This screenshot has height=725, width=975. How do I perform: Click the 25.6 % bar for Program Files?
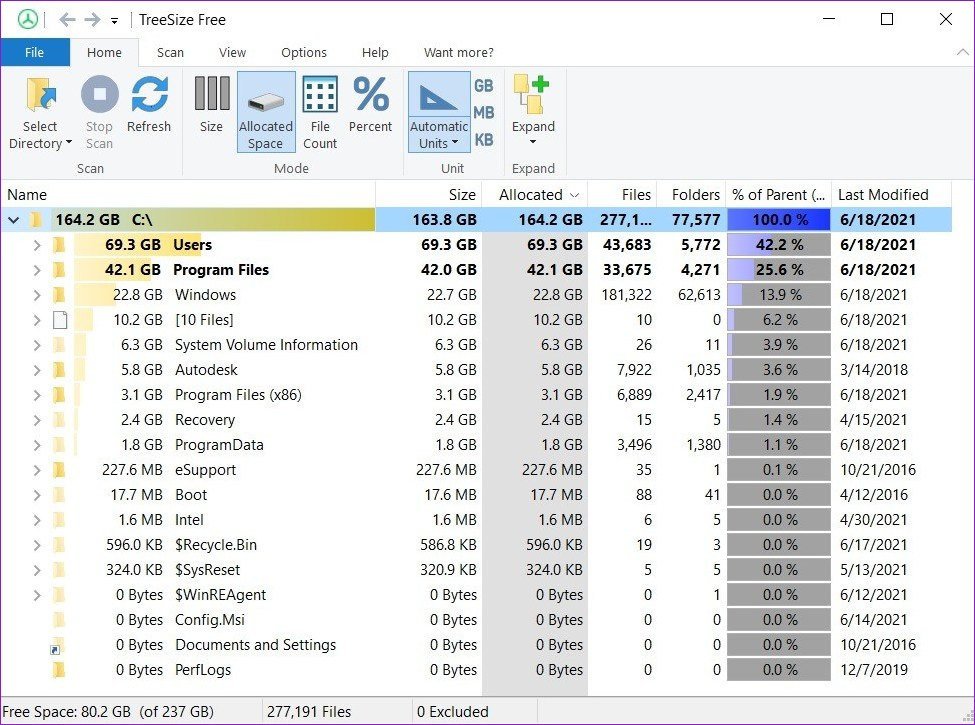coord(779,270)
